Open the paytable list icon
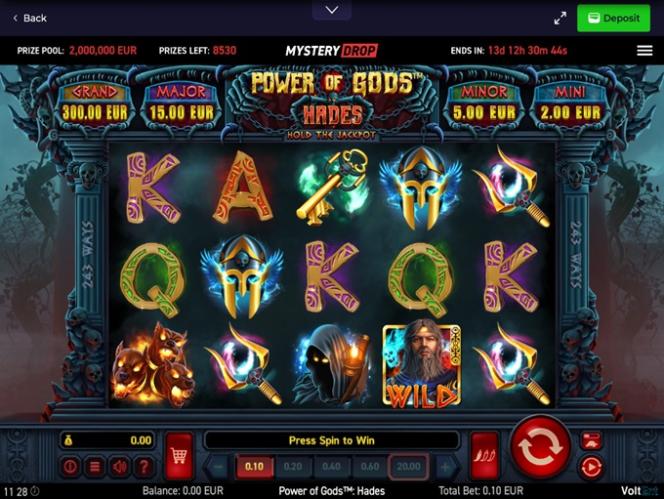The image size is (664, 499). coord(95,466)
